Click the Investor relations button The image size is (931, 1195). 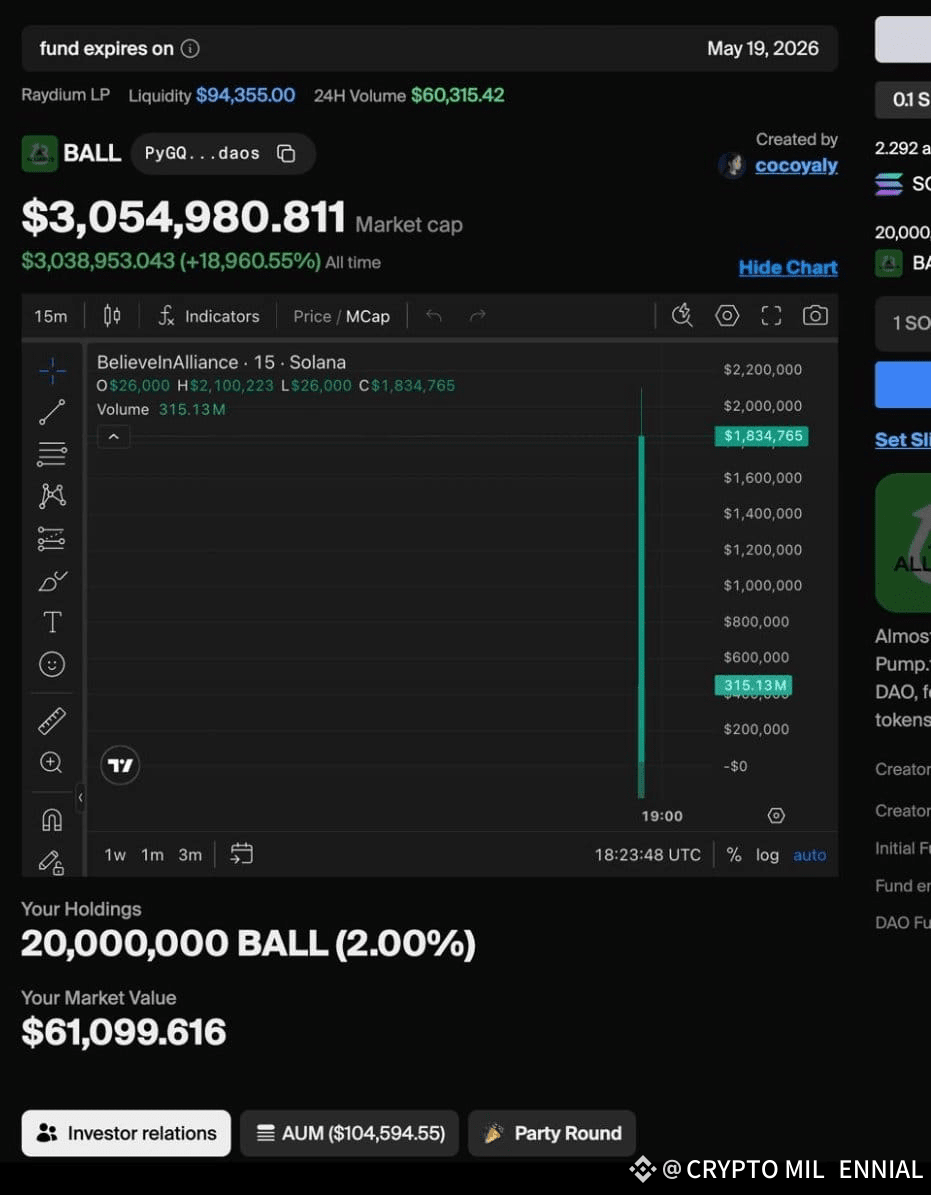[x=126, y=1133]
